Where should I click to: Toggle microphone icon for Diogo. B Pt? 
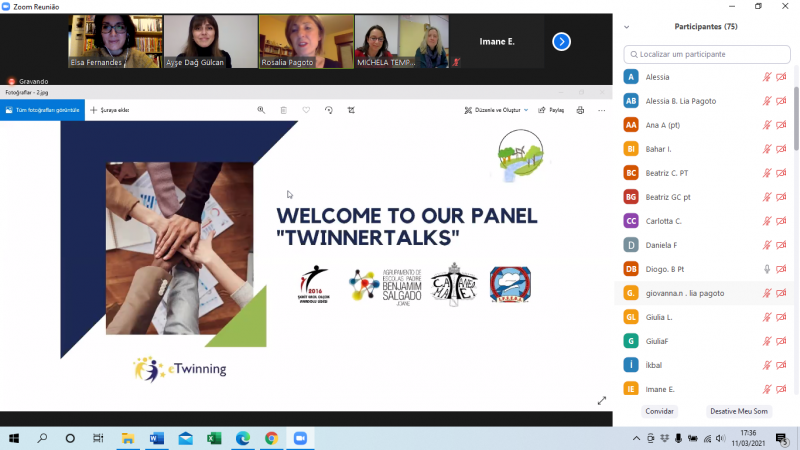[767, 269]
